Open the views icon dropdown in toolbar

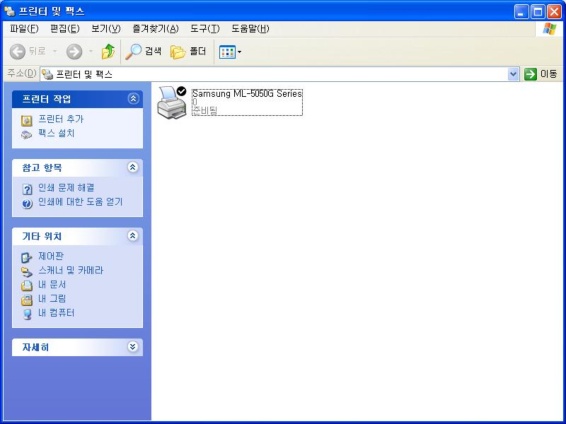tap(230, 52)
